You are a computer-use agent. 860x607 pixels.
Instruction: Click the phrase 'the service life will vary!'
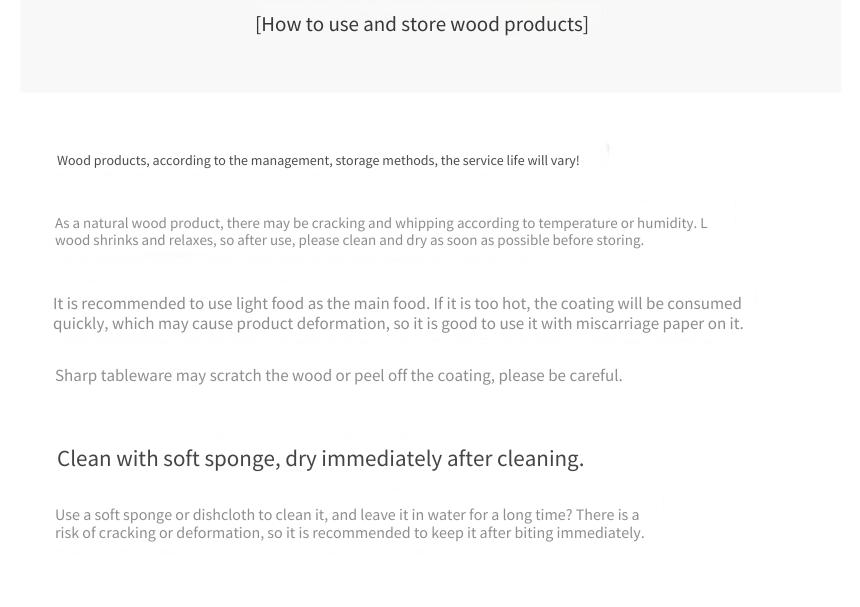[x=510, y=161]
